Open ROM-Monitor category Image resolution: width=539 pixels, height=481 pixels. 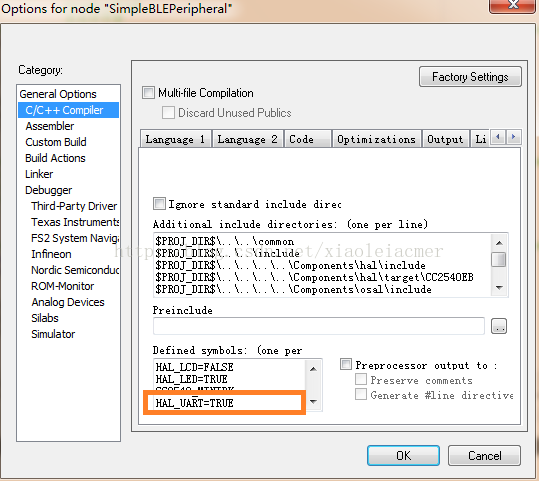pos(62,286)
